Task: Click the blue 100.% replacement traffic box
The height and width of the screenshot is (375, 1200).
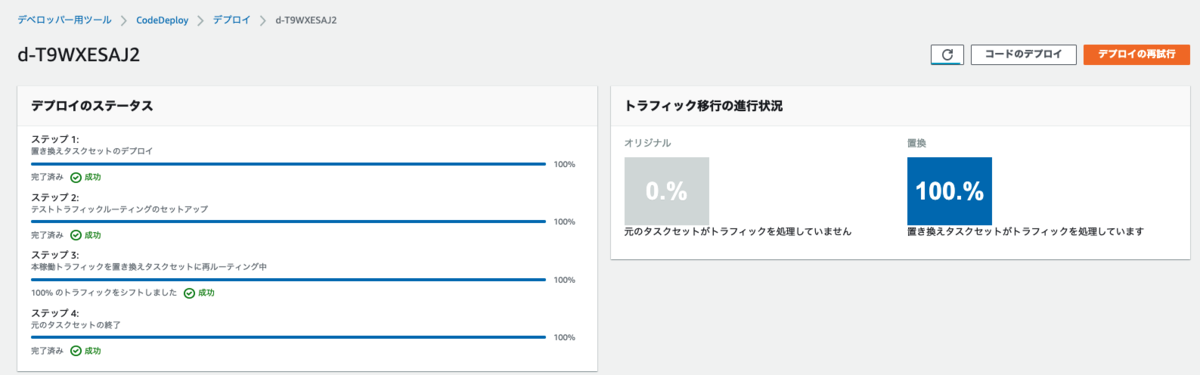Action: coord(949,190)
